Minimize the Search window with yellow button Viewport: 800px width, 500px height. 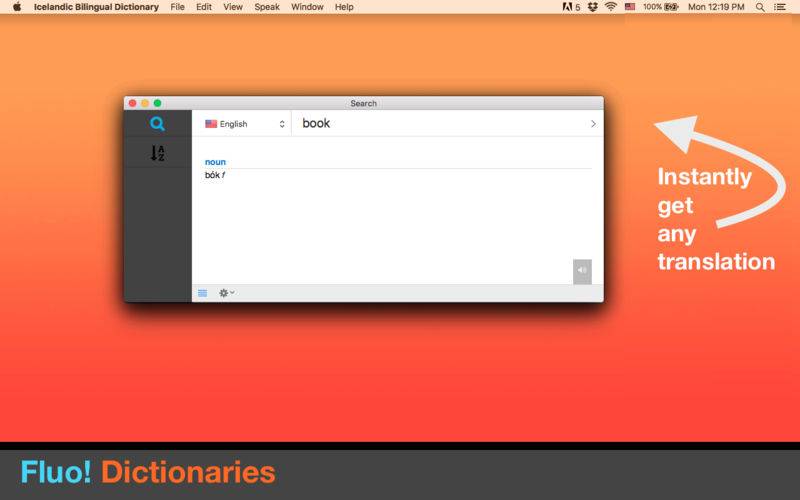(x=145, y=103)
